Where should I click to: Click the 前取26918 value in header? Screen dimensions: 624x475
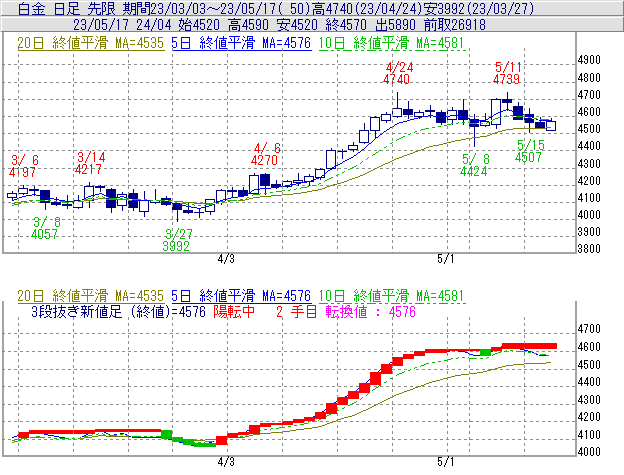pos(454,25)
